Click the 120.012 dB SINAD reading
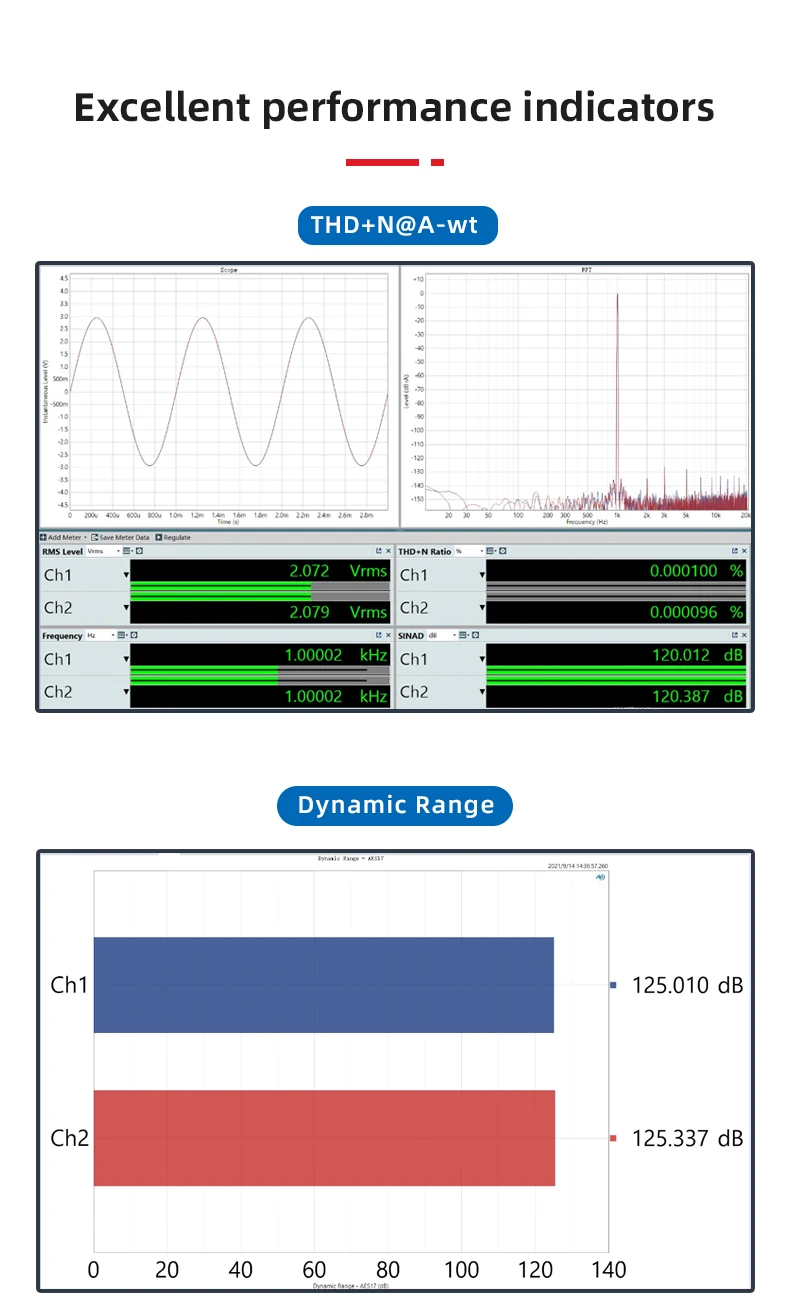The height and width of the screenshot is (1316, 790). [x=697, y=655]
